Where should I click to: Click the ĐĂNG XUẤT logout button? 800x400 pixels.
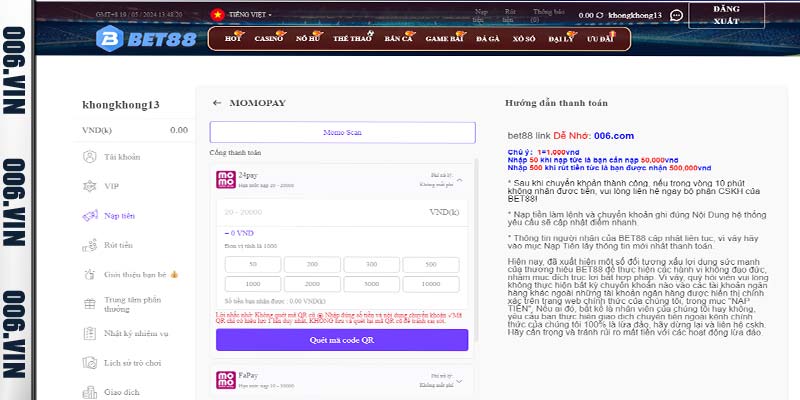726,15
